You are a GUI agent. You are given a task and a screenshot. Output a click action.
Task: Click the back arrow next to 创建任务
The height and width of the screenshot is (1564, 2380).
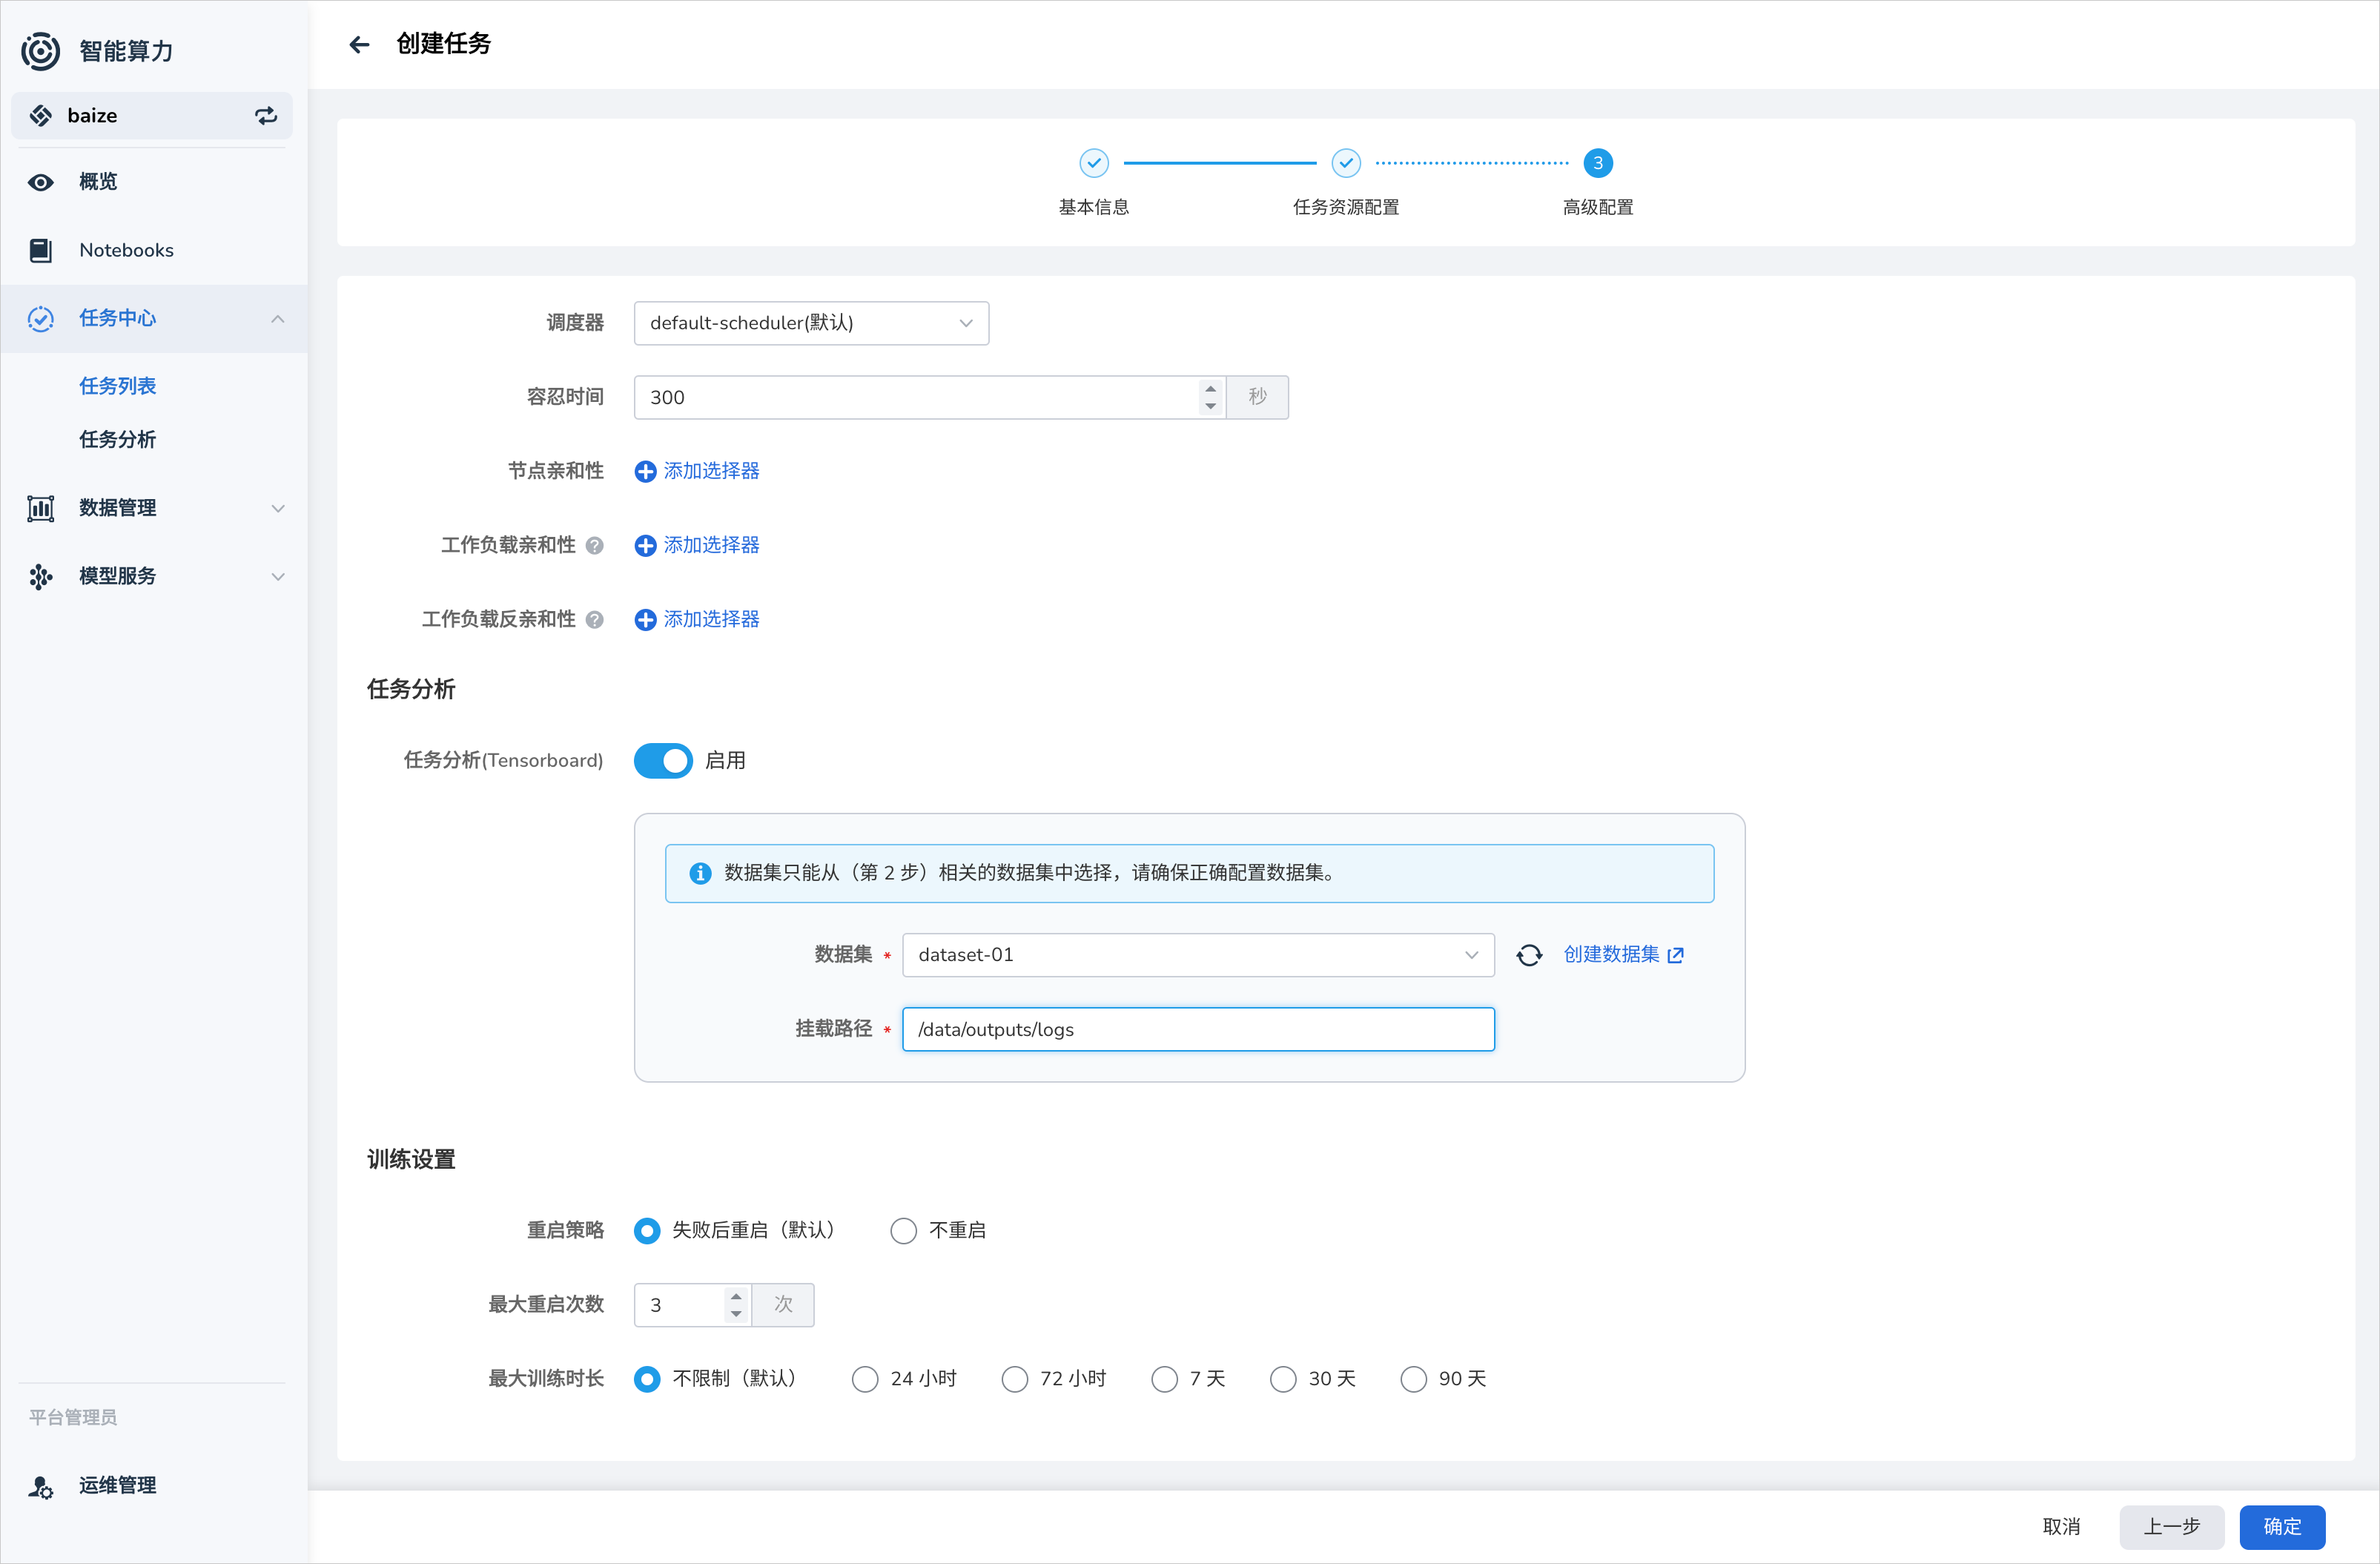(359, 44)
